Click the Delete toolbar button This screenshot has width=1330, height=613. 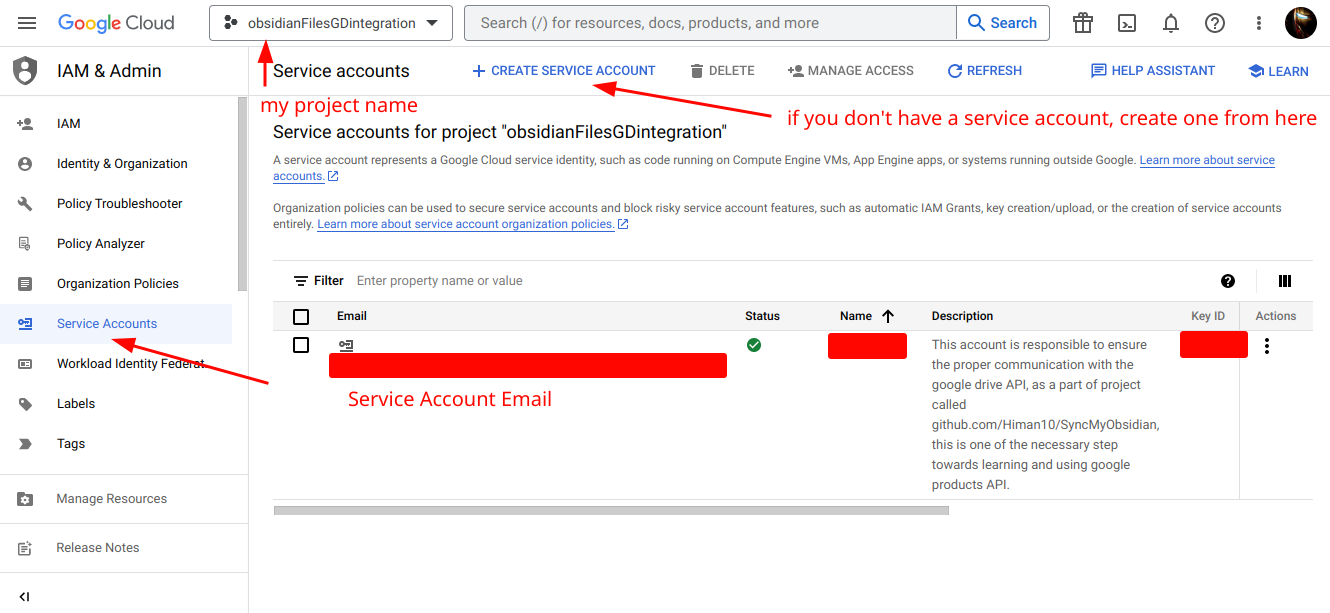point(722,71)
